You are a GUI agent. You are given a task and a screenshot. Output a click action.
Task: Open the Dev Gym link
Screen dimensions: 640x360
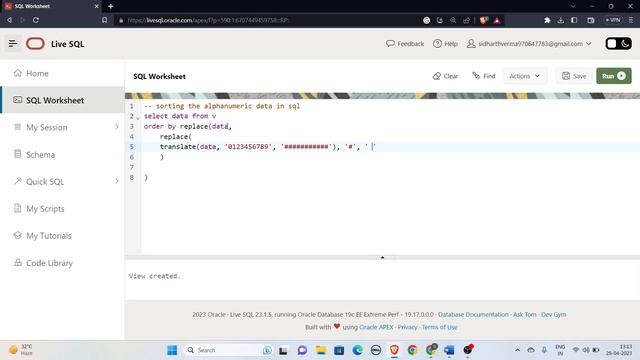pos(553,315)
